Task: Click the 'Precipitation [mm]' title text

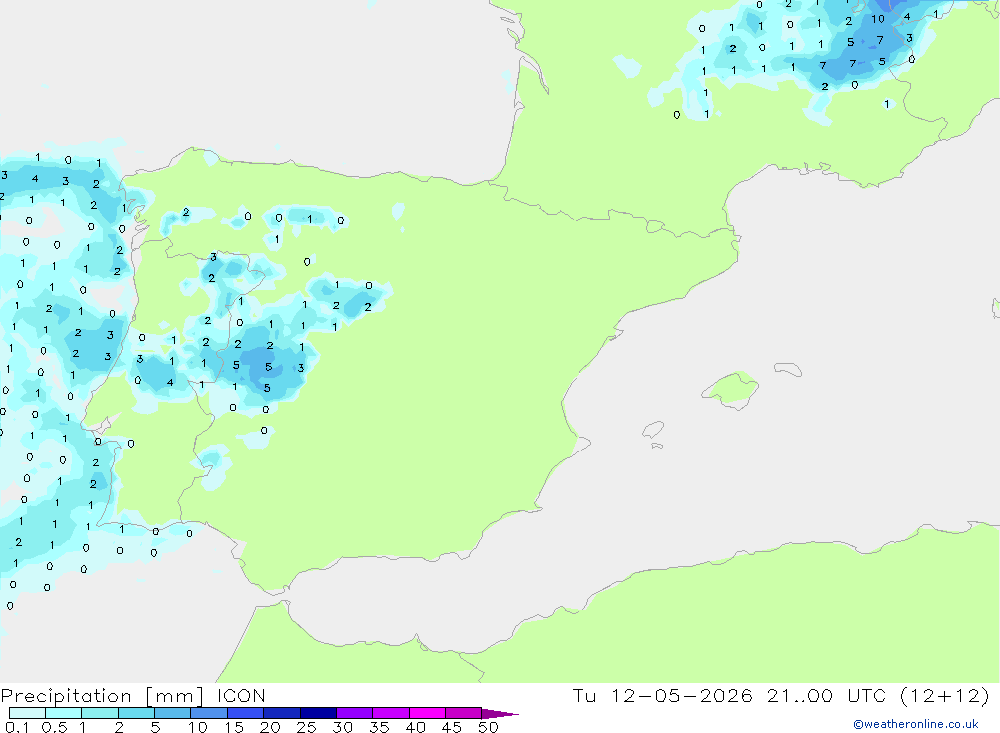Action: click(102, 696)
